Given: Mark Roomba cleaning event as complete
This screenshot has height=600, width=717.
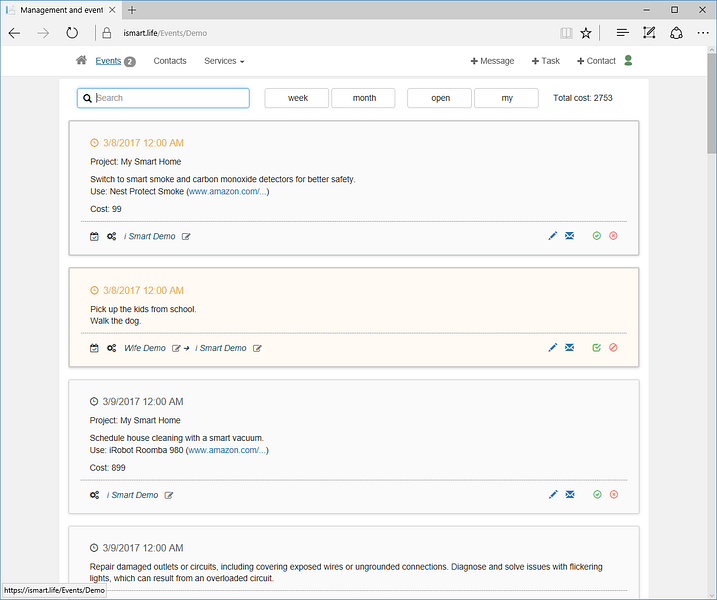Looking at the screenshot, I should point(597,494).
